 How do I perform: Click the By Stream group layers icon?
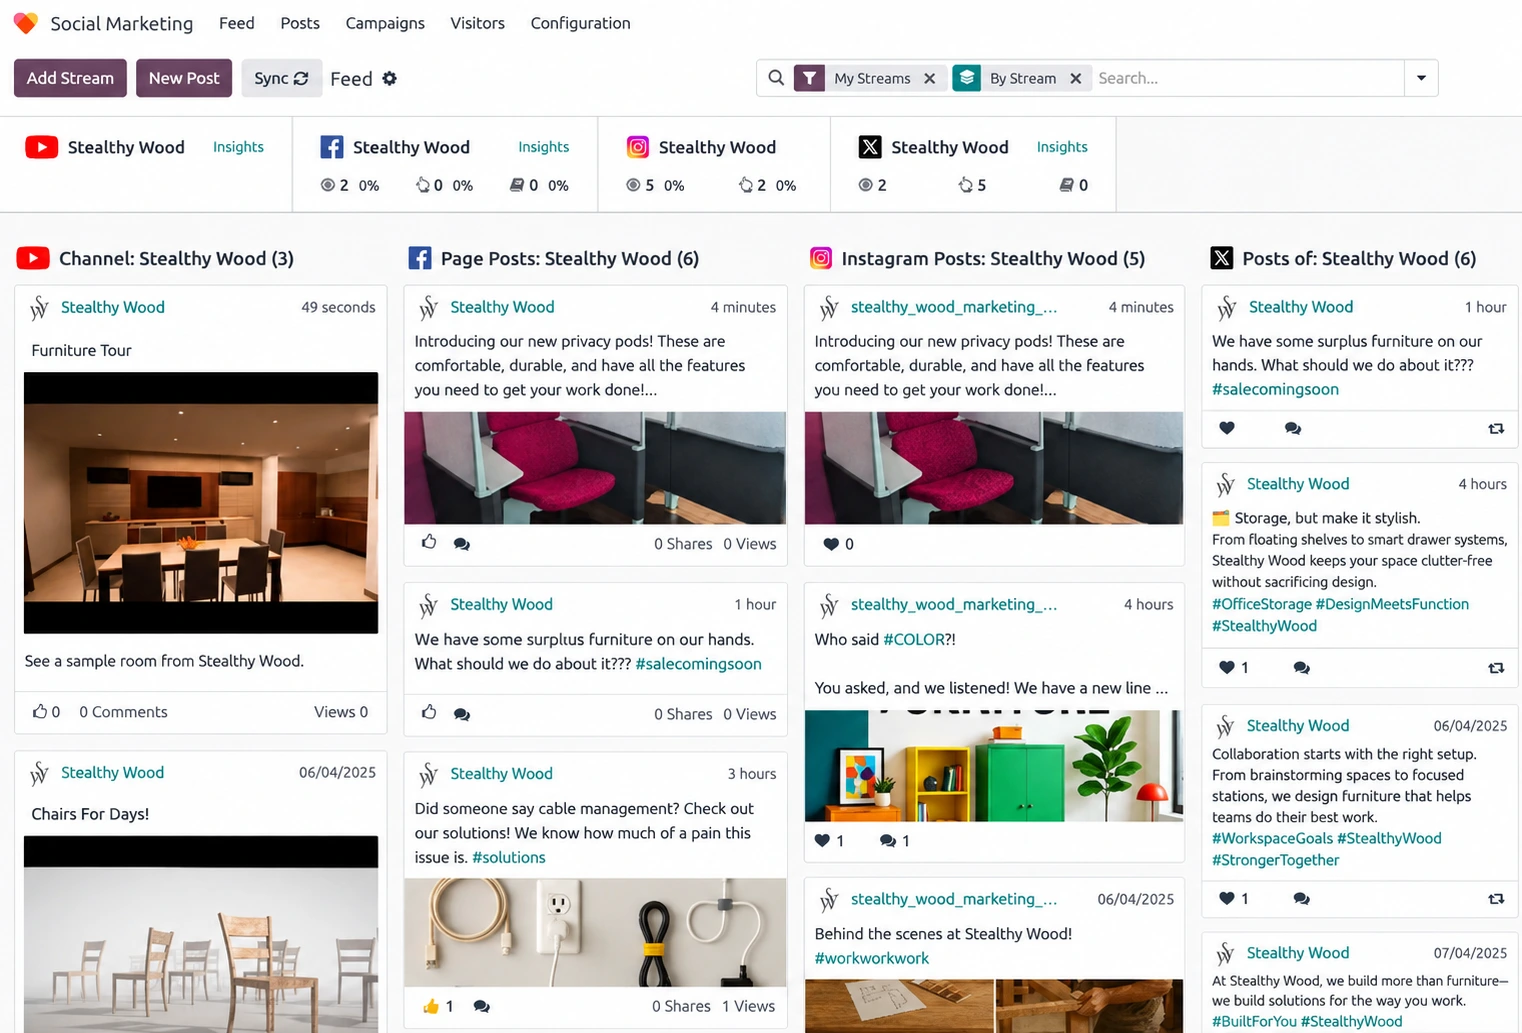tap(966, 78)
